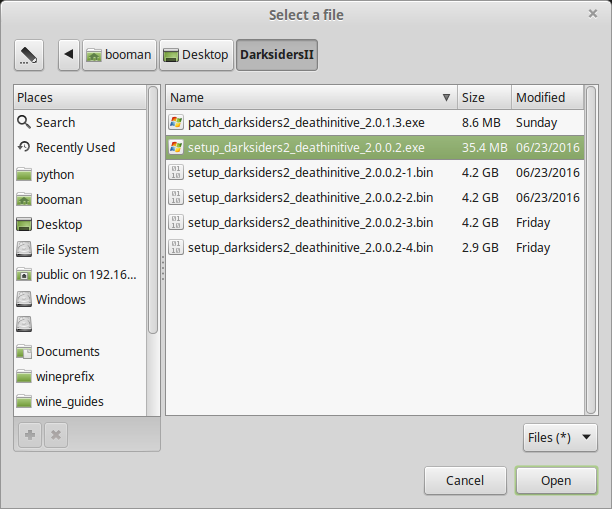Click the Documents label in Places
Viewport: 612px width, 509px height.
(x=68, y=352)
